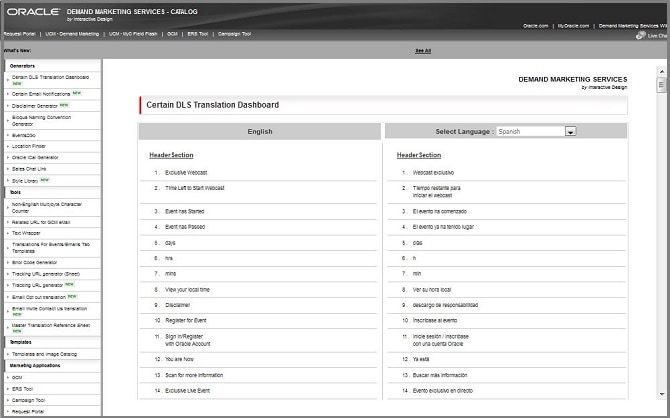Click the English column header
This screenshot has height=418, width=670.
[x=260, y=131]
